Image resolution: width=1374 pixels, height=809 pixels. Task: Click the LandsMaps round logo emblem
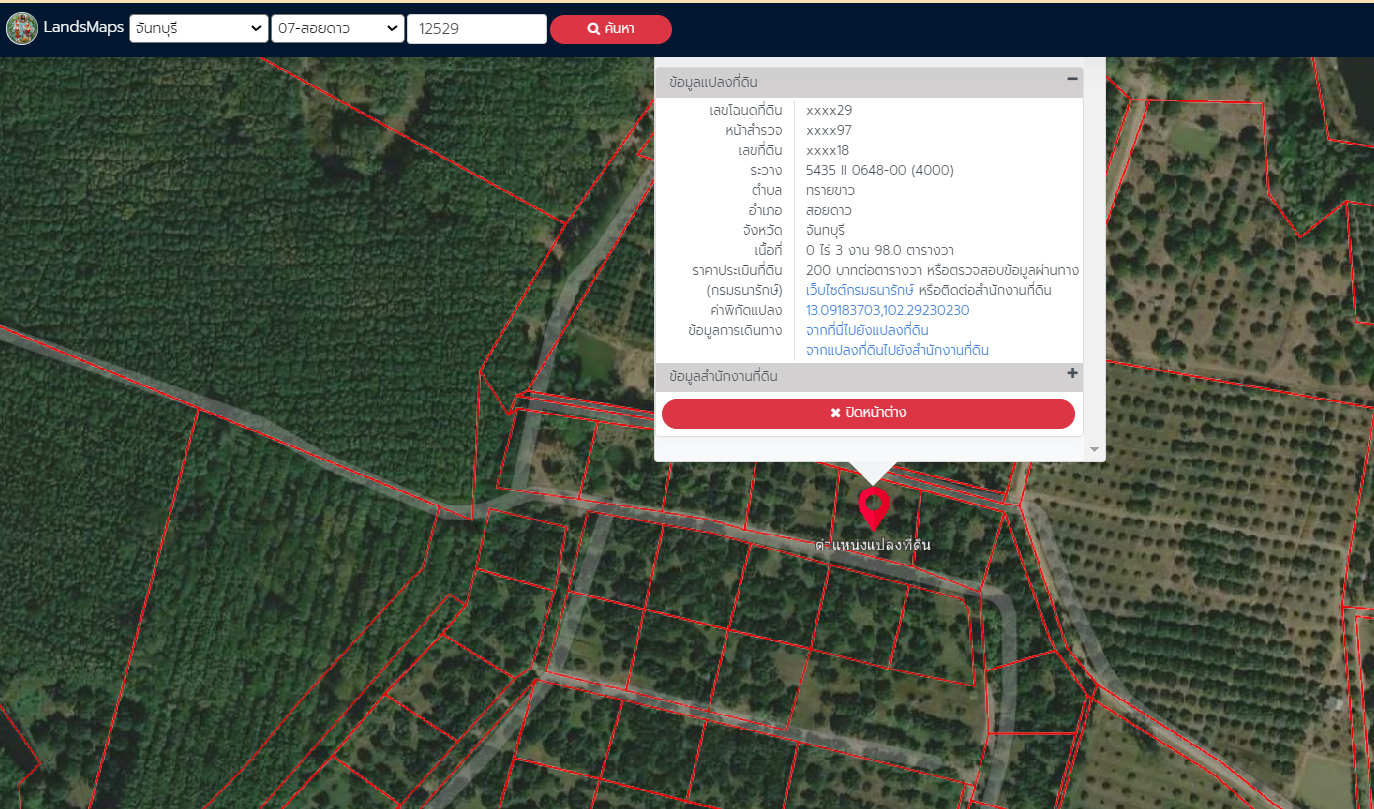coord(22,29)
